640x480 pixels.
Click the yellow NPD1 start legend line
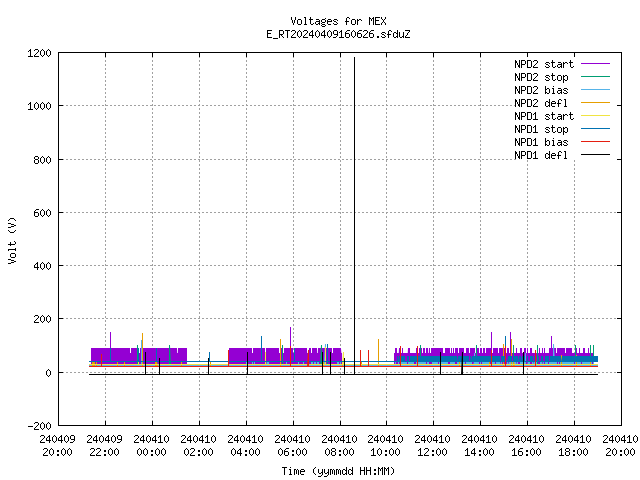coord(596,116)
